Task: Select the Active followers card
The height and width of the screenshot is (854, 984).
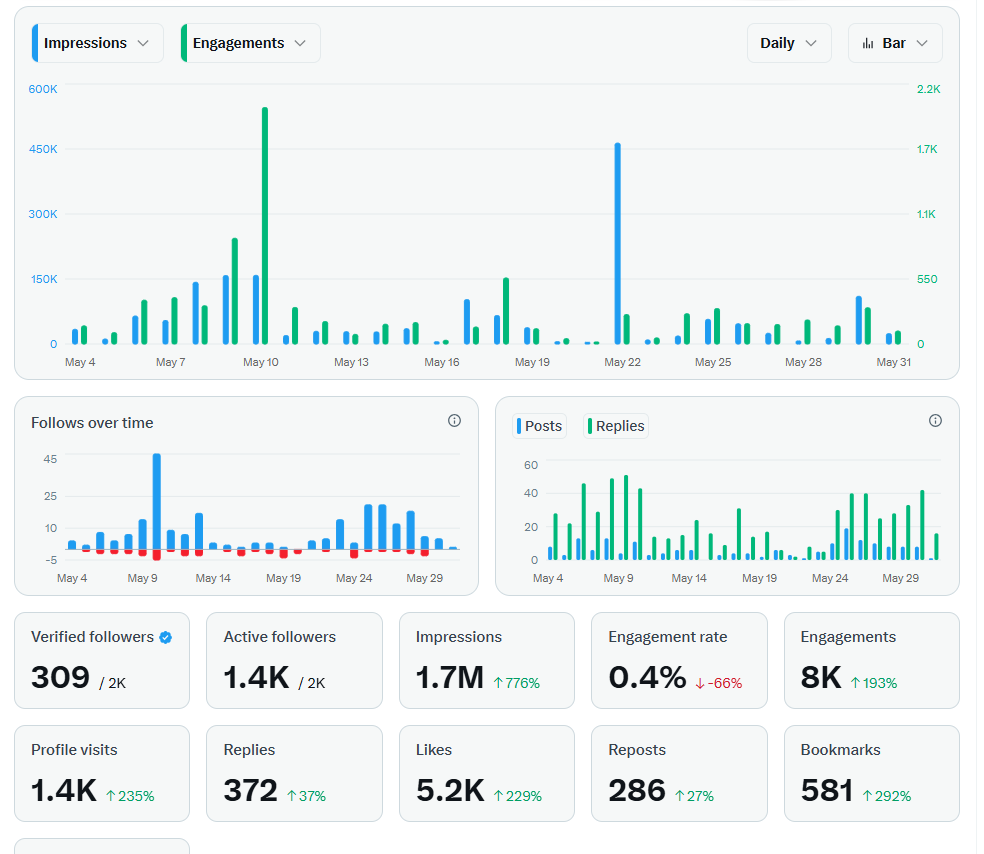Action: point(294,661)
